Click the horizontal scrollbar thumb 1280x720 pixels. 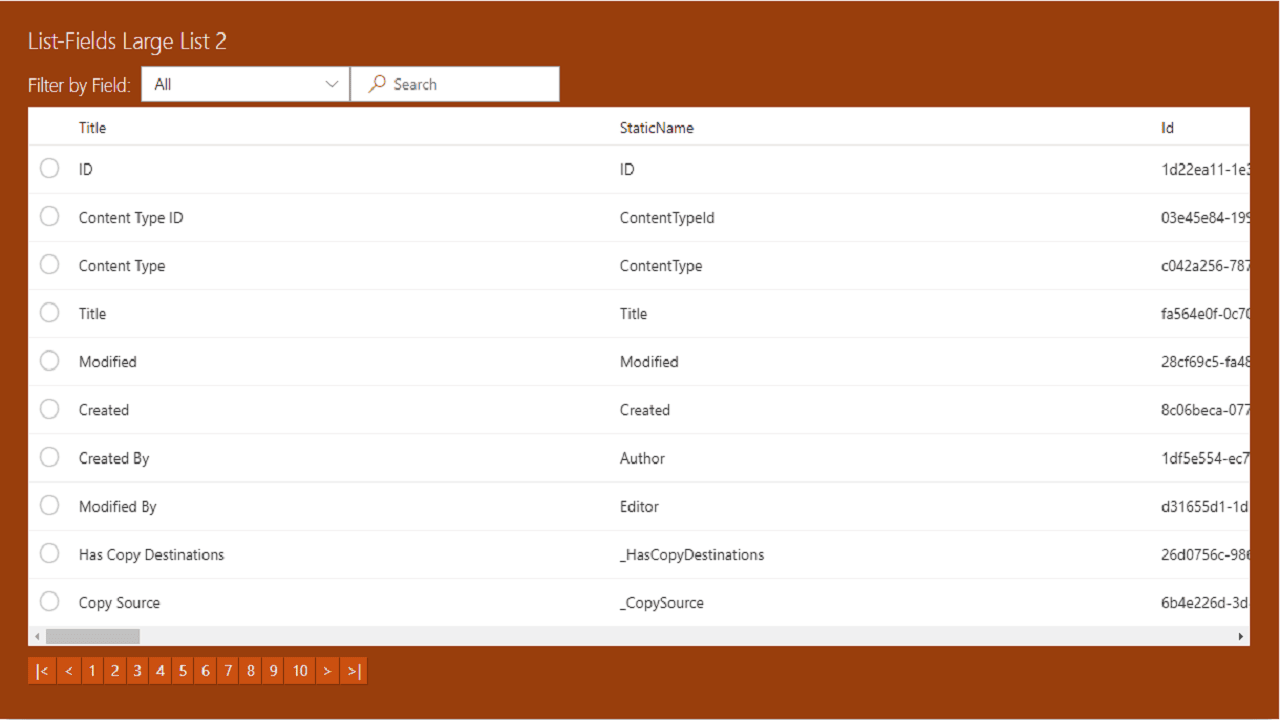[x=93, y=636]
